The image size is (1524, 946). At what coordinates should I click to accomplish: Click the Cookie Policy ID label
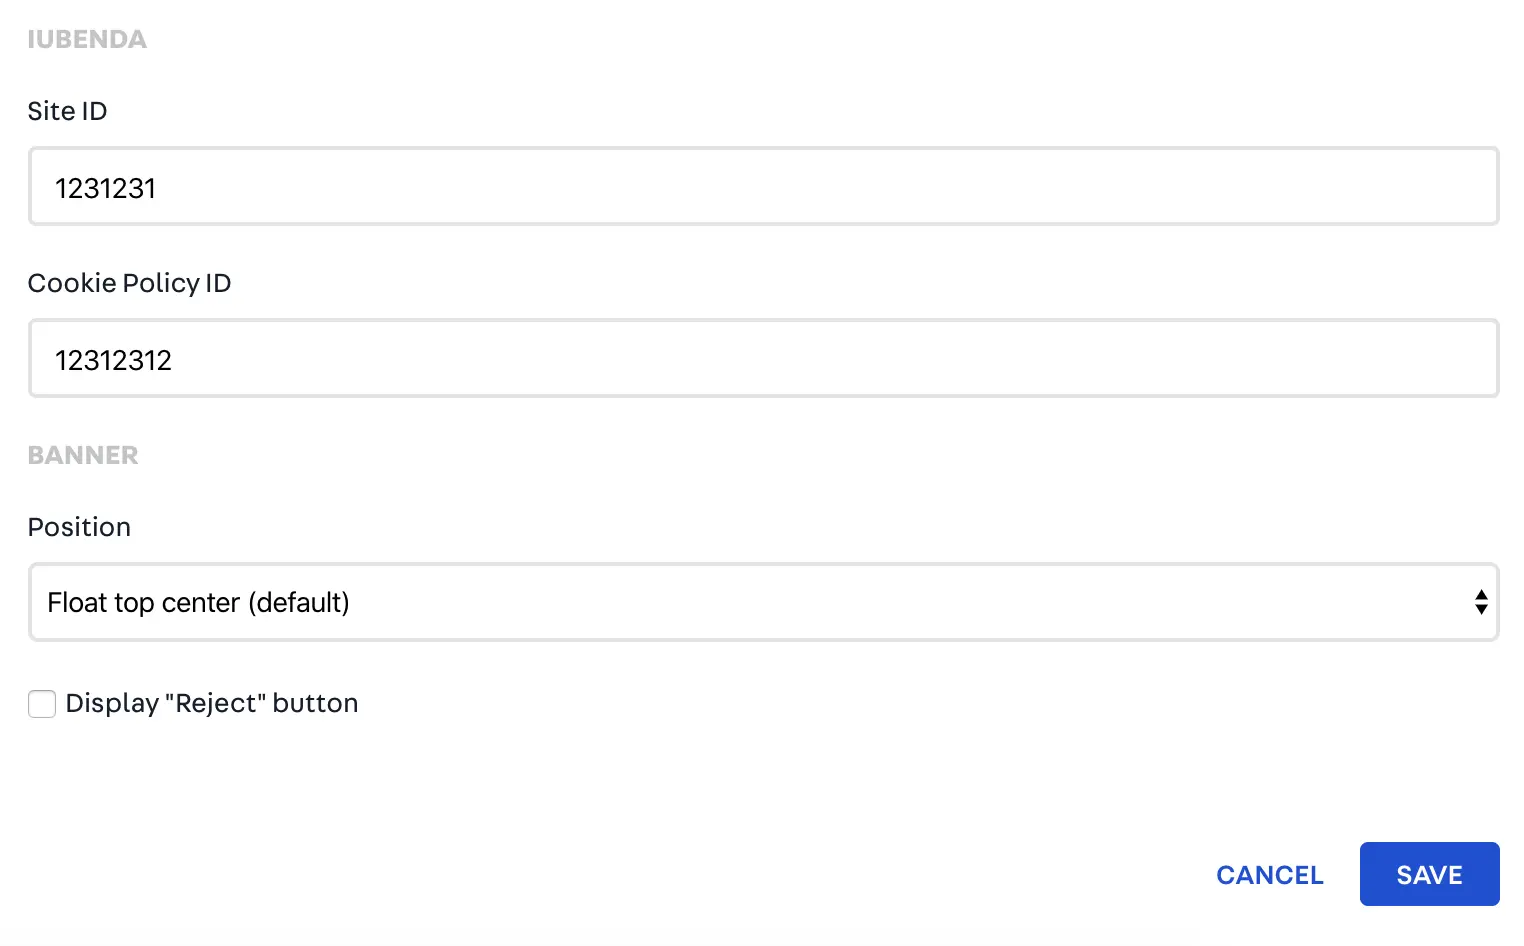(x=129, y=283)
